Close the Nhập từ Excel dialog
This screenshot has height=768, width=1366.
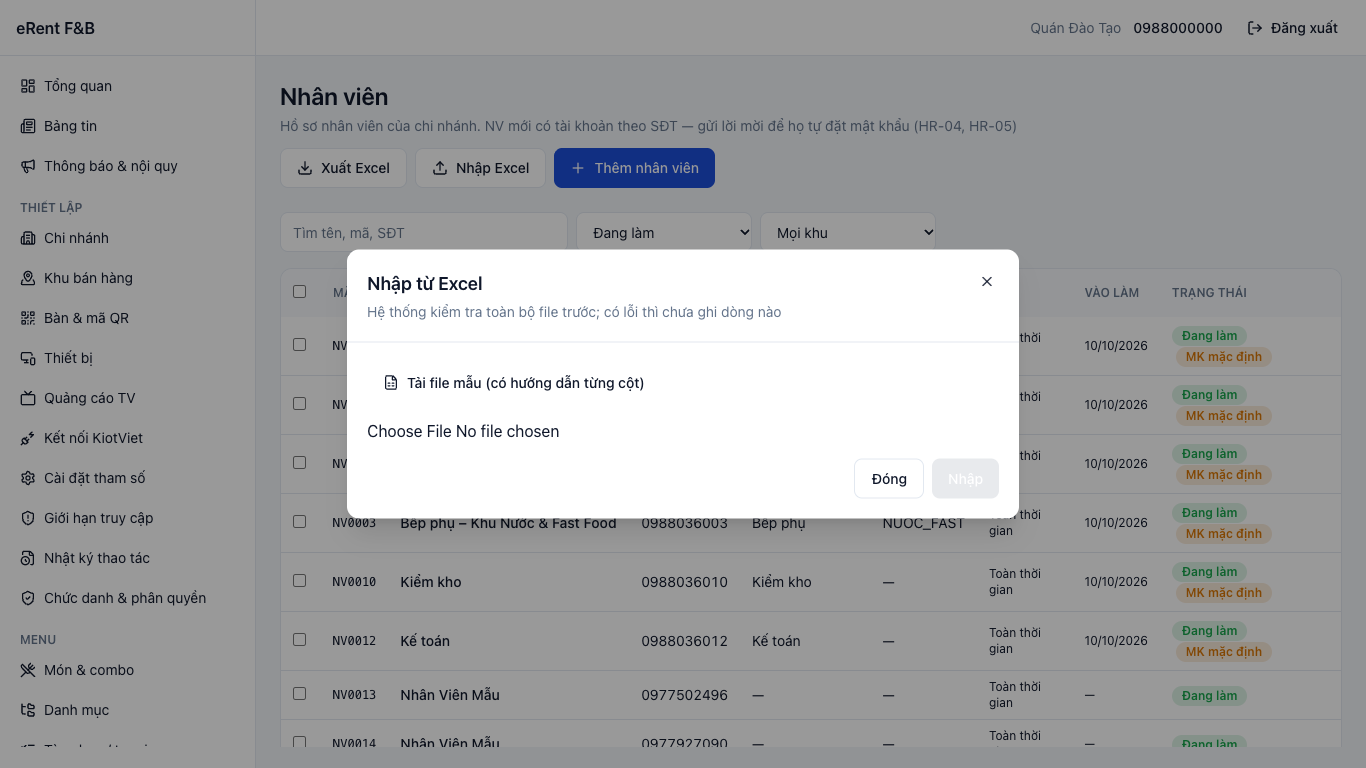coord(987,282)
